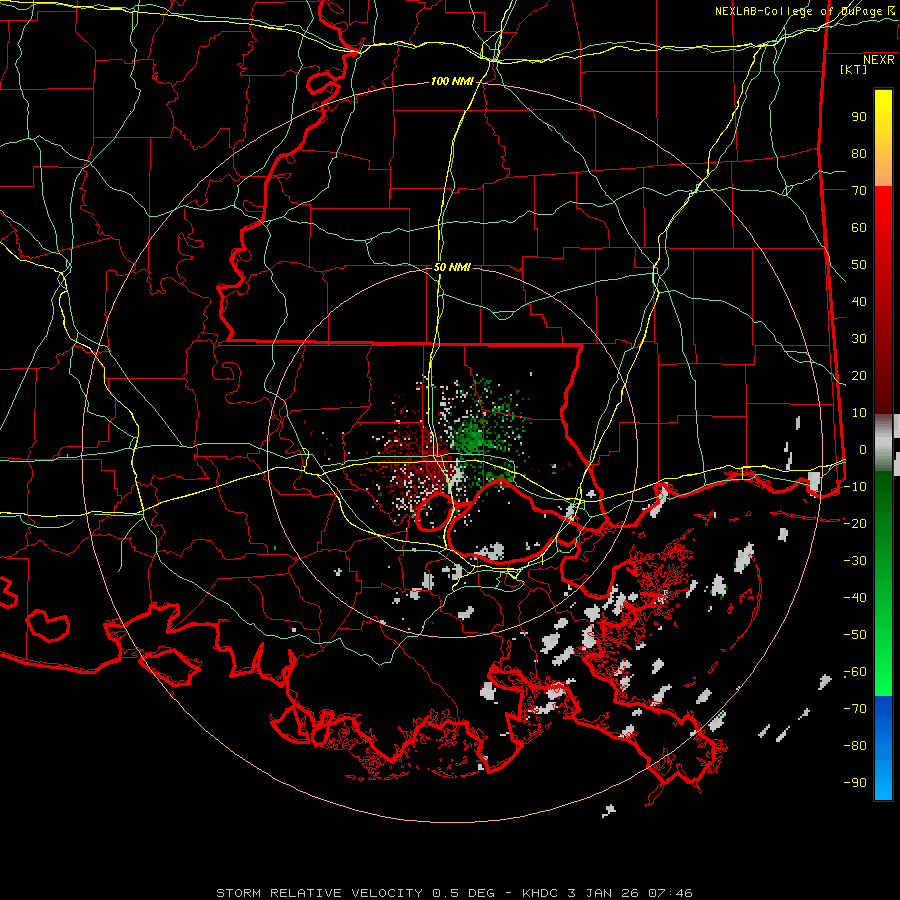Image resolution: width=900 pixels, height=900 pixels.
Task: Select the -50 knots scale value
Action: coord(855,634)
